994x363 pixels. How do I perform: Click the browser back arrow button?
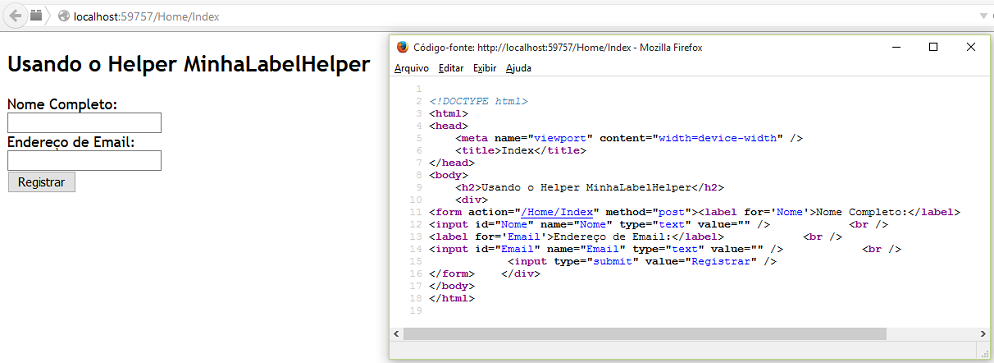pyautogui.click(x=16, y=16)
